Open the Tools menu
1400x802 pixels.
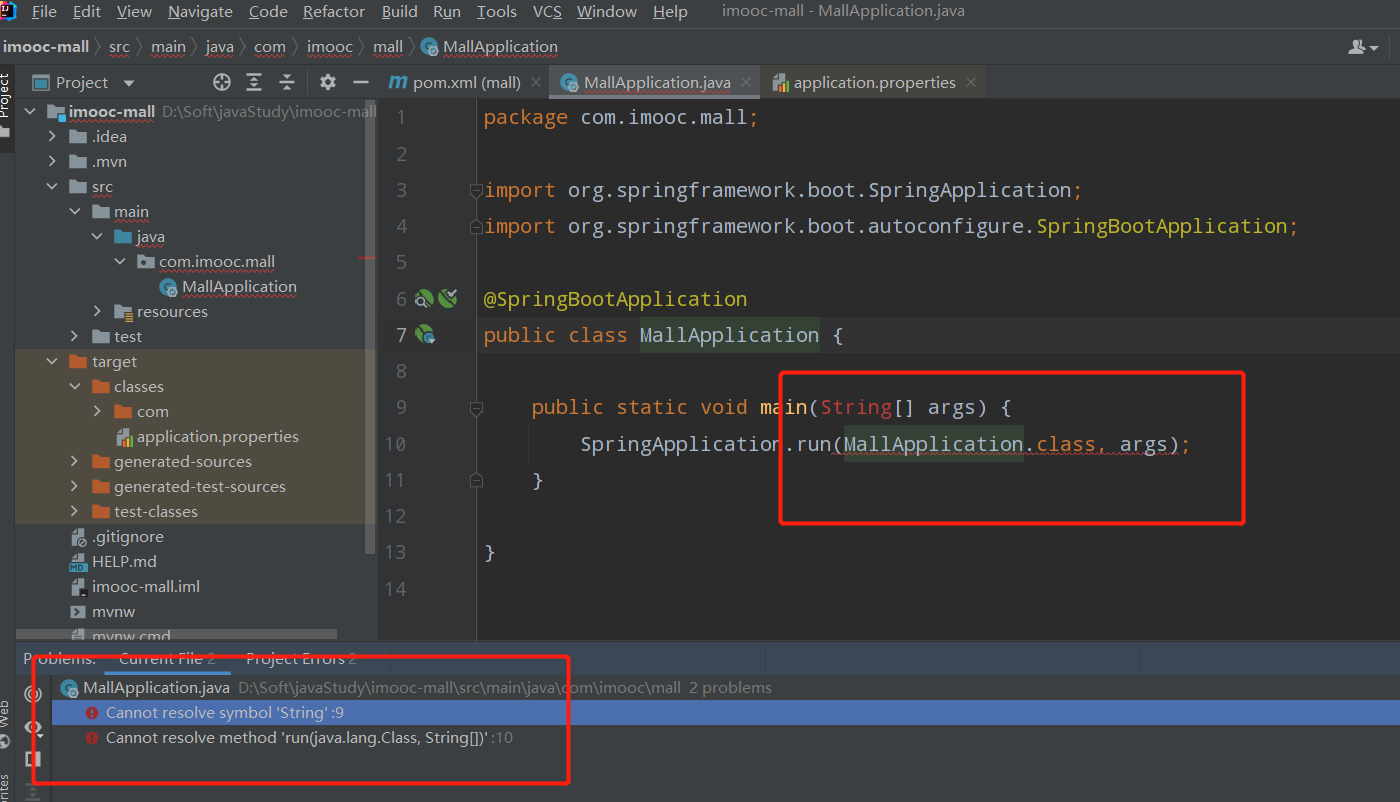coord(497,12)
